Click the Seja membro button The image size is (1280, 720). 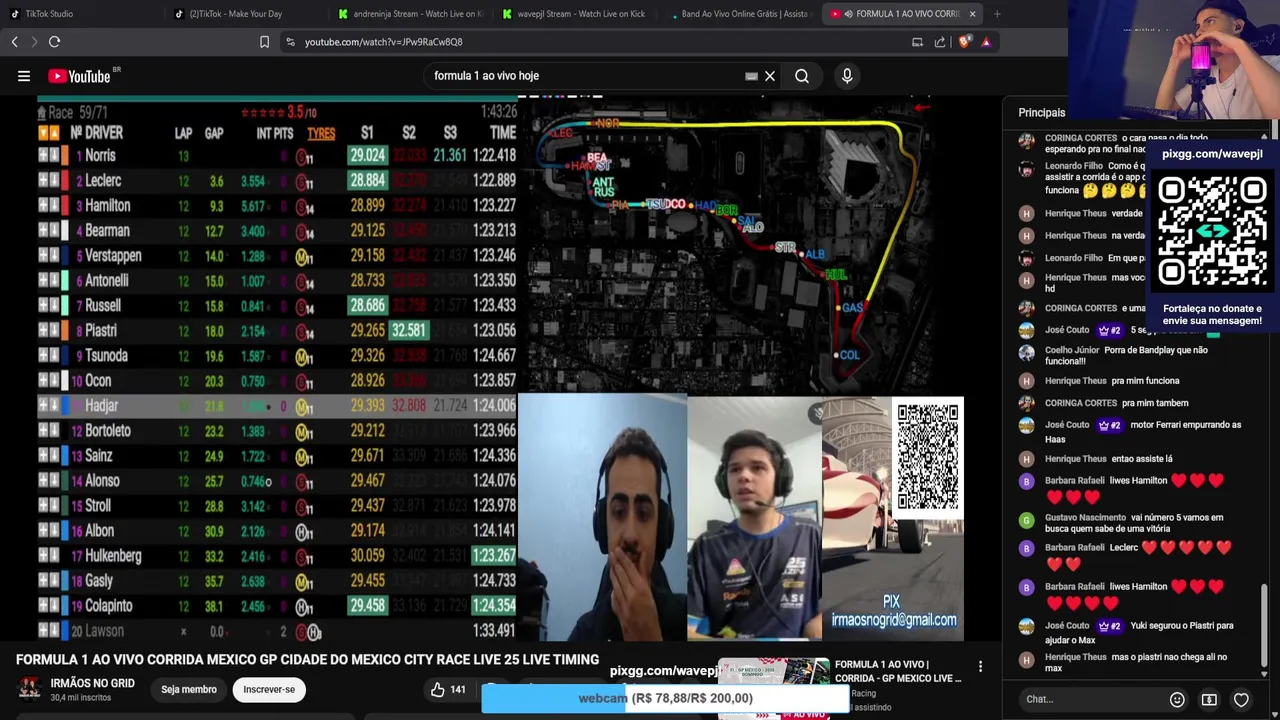189,689
